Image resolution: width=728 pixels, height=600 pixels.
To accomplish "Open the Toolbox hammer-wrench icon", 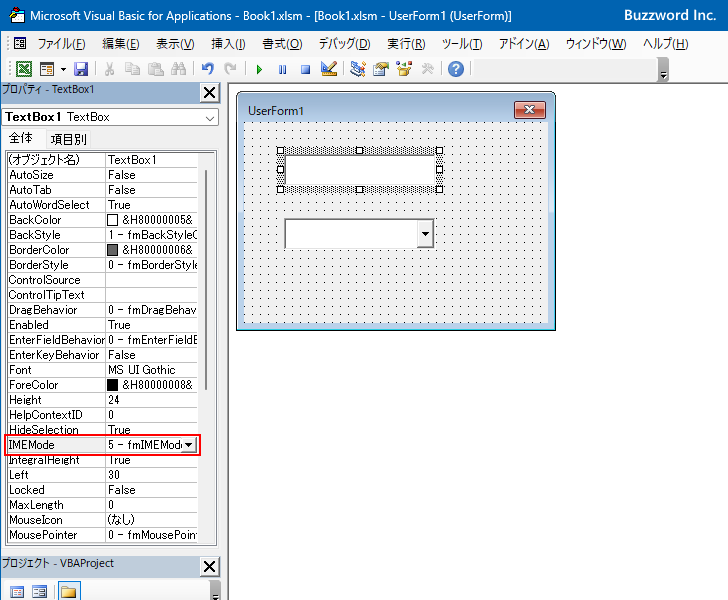I will [427, 69].
